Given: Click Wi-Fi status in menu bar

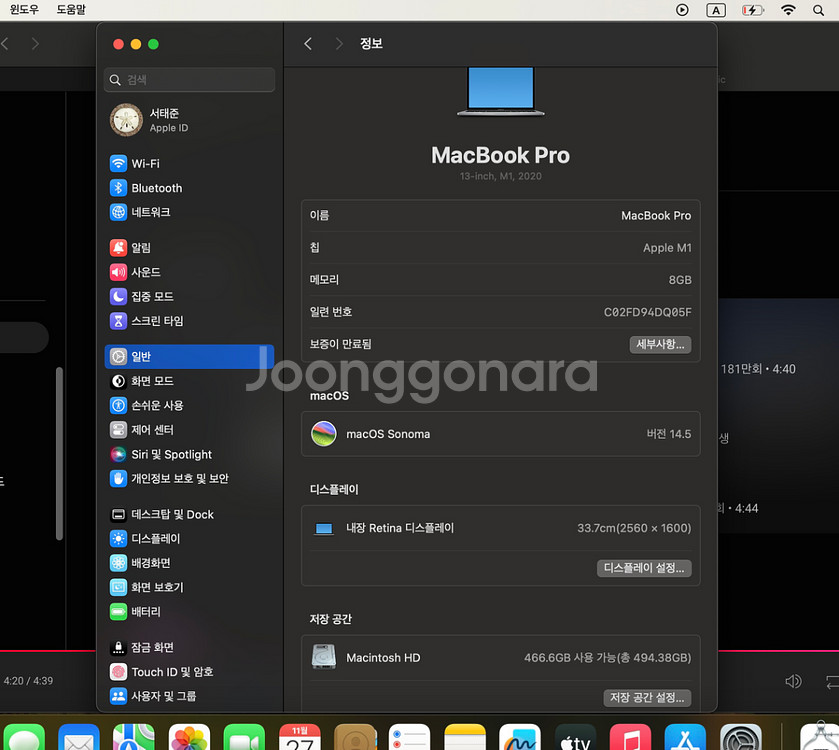Looking at the screenshot, I should pyautogui.click(x=788, y=10).
